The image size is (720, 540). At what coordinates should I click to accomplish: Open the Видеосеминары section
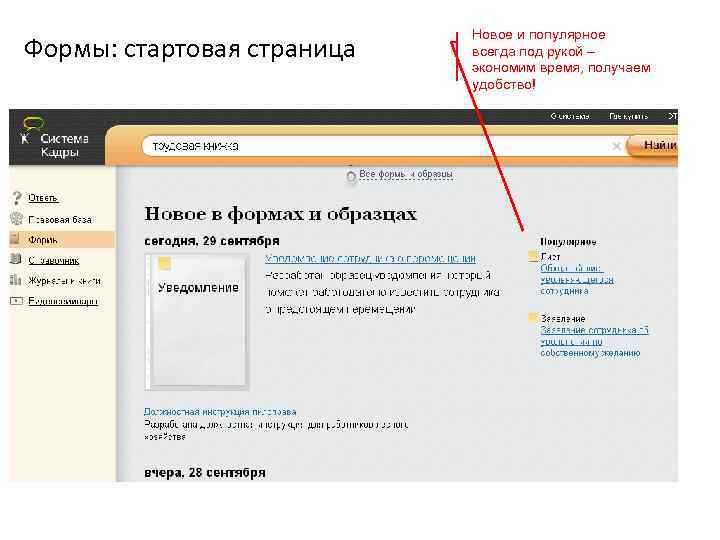[x=63, y=301]
